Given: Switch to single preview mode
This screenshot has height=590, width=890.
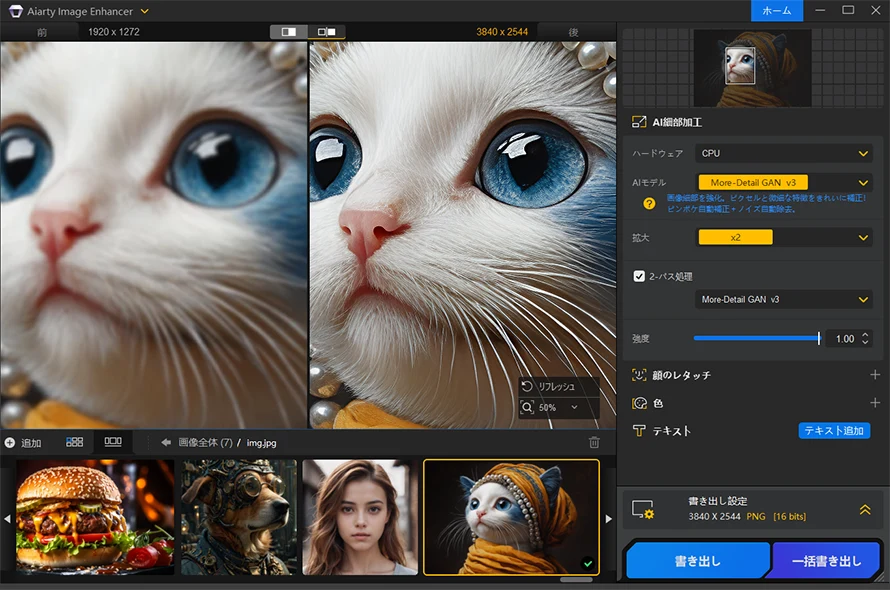Looking at the screenshot, I should point(289,31).
